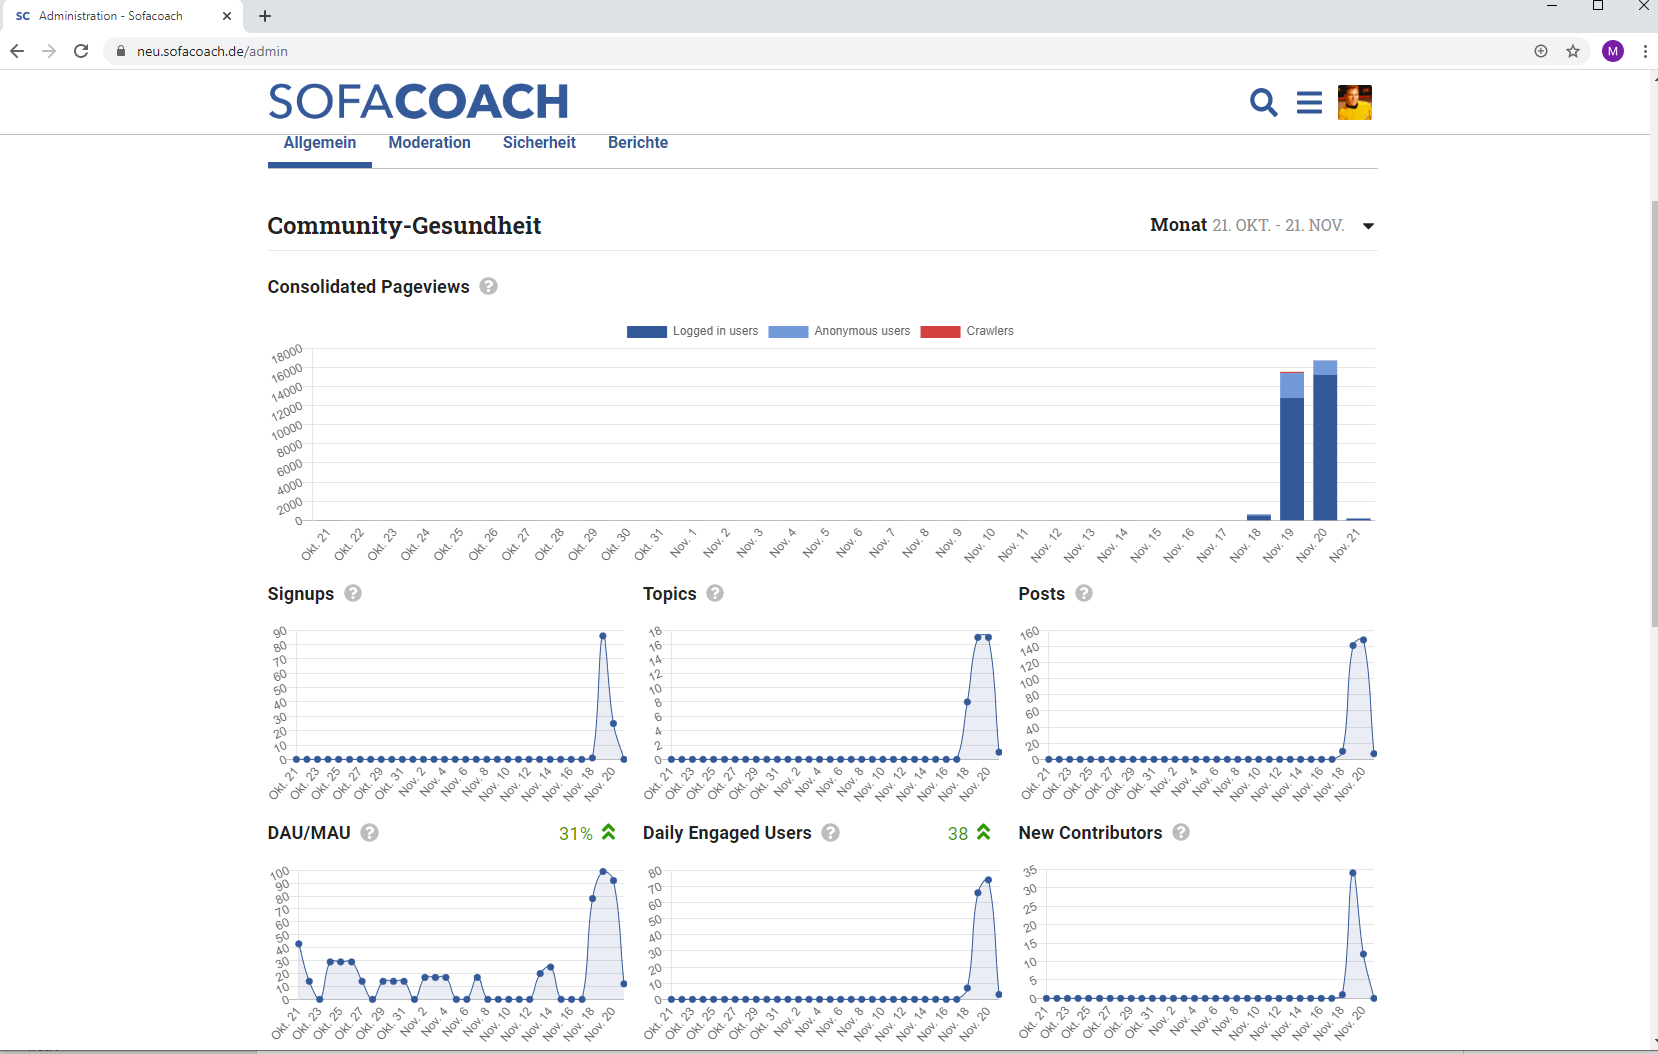Toggle Anonymous users legend series
The height and width of the screenshot is (1054, 1658).
pos(839,331)
